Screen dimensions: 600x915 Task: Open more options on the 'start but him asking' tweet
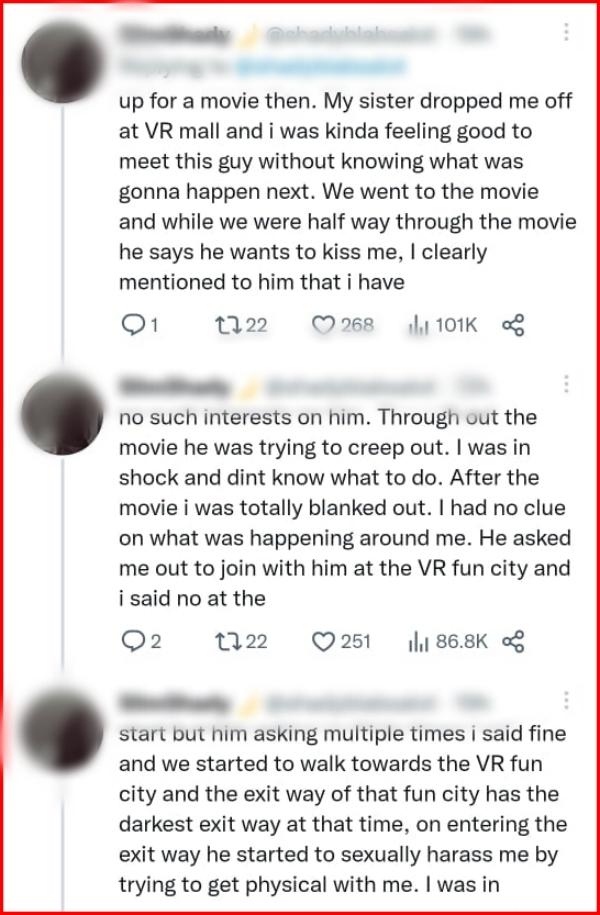566,700
